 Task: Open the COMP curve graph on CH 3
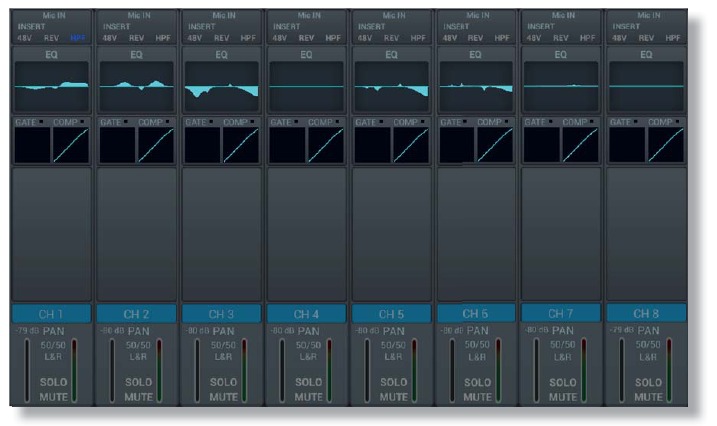coord(241,145)
